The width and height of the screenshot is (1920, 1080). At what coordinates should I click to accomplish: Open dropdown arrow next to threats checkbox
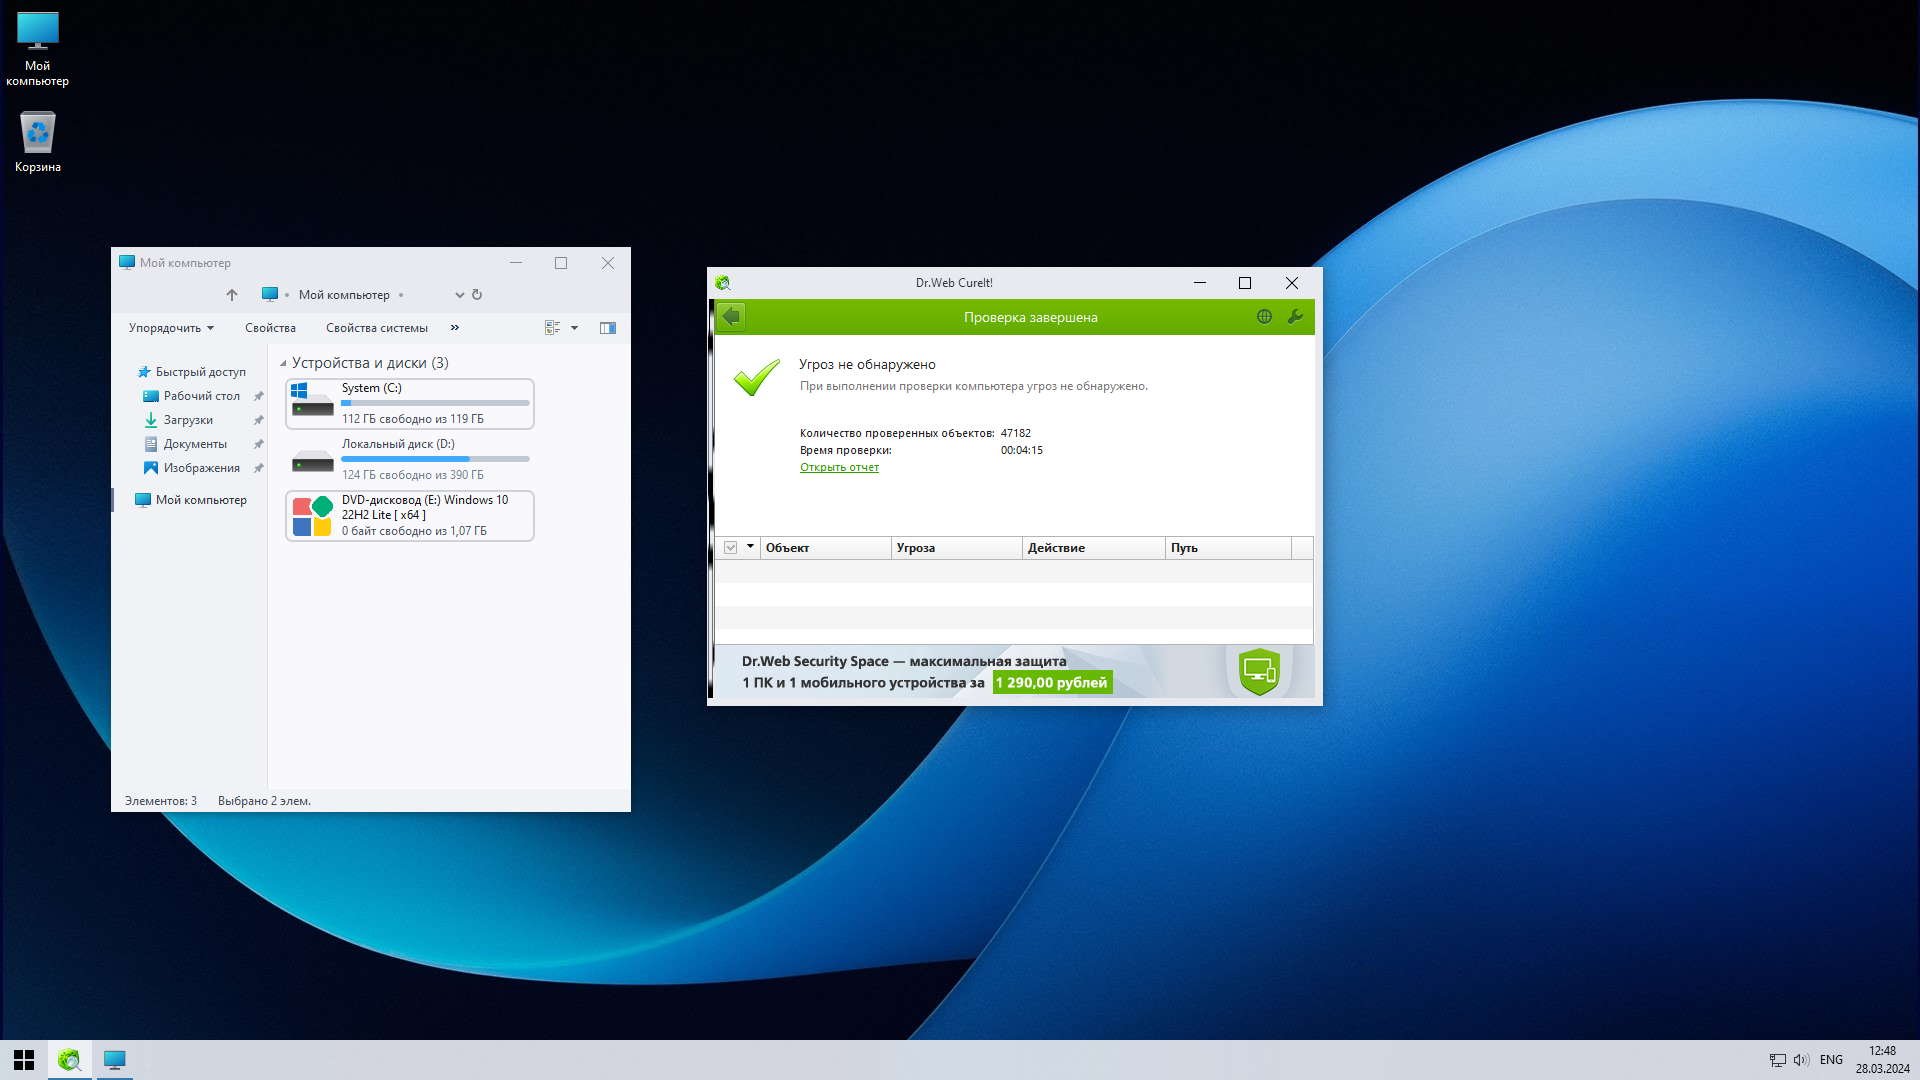coord(750,547)
